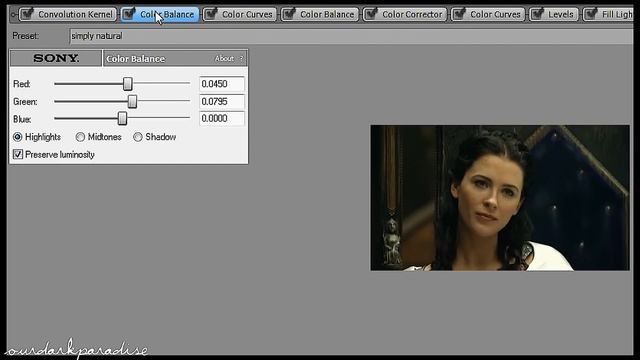The width and height of the screenshot is (640, 360).
Task: Uncheck Preserve luminosity
Action: 18,154
